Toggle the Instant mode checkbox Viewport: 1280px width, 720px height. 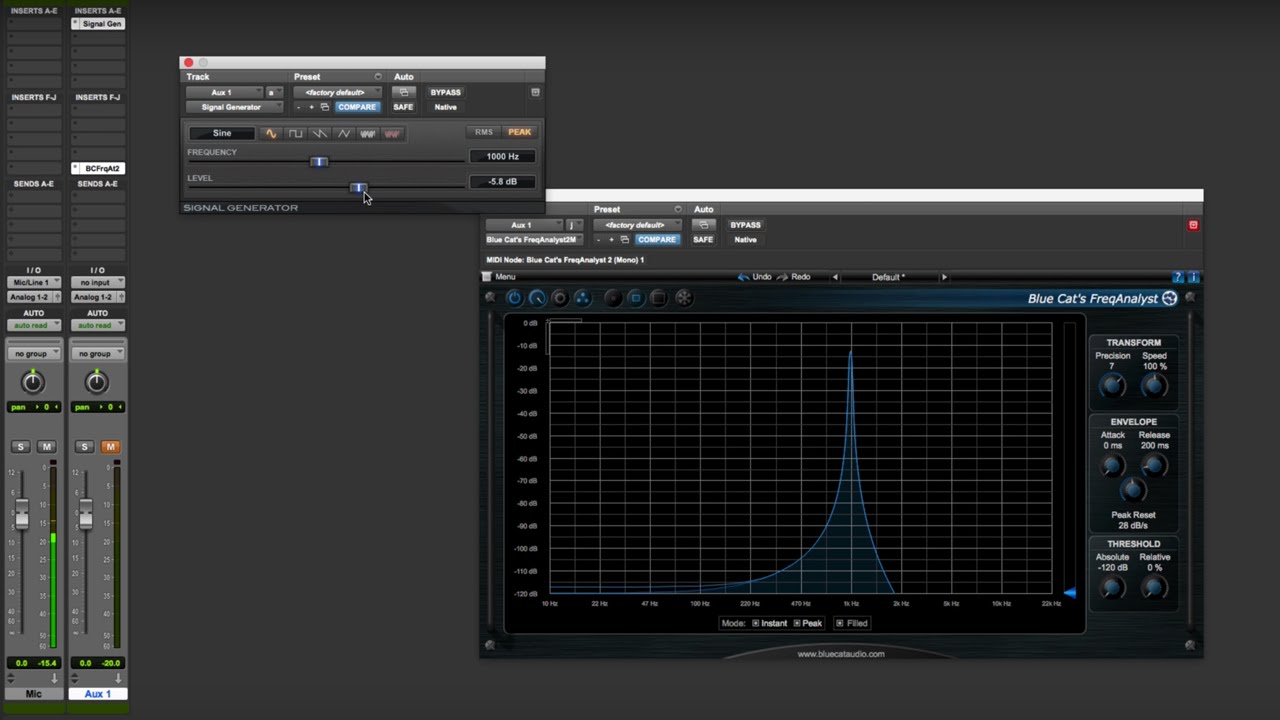pos(755,623)
